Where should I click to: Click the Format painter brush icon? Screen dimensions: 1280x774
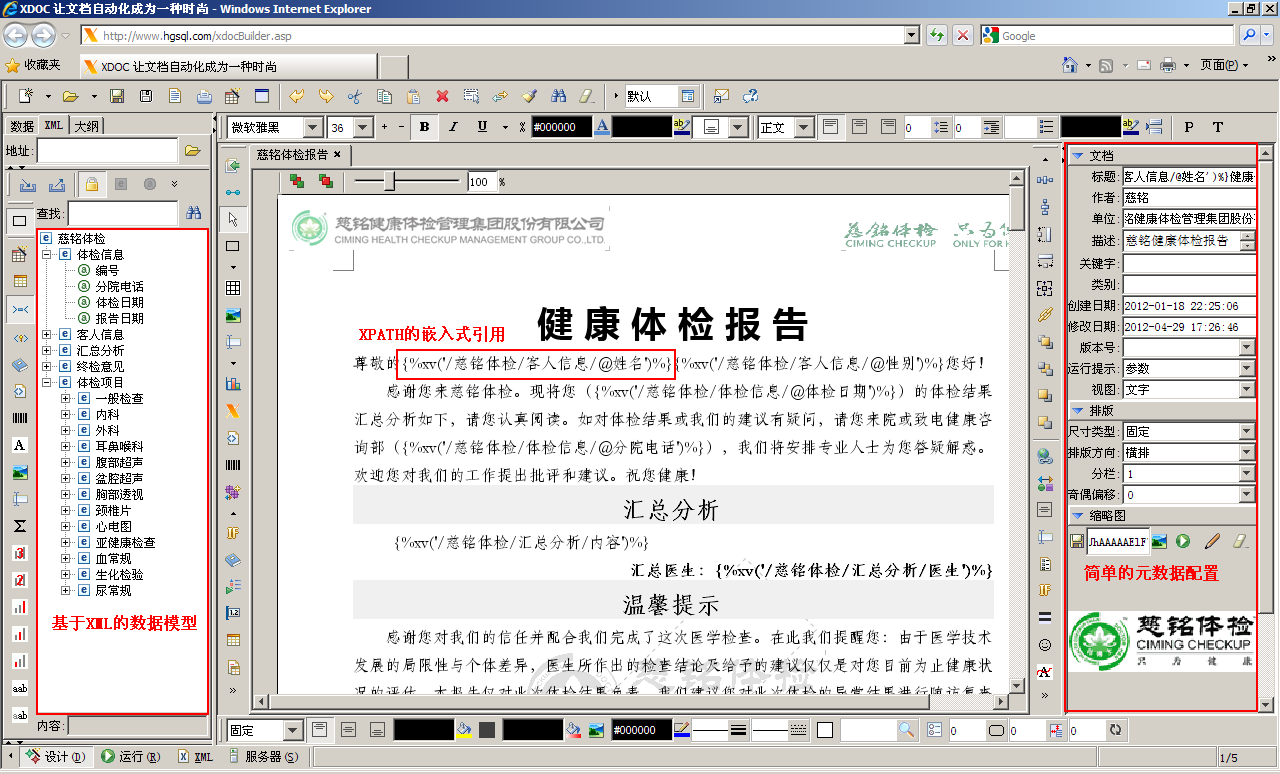tap(529, 96)
